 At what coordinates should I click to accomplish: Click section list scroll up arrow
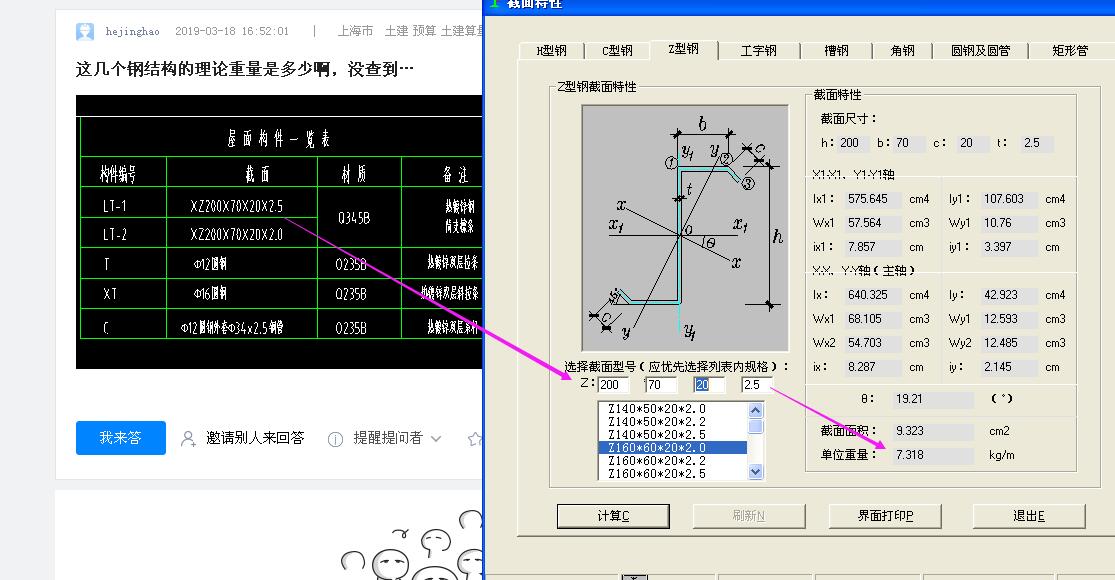(x=756, y=410)
